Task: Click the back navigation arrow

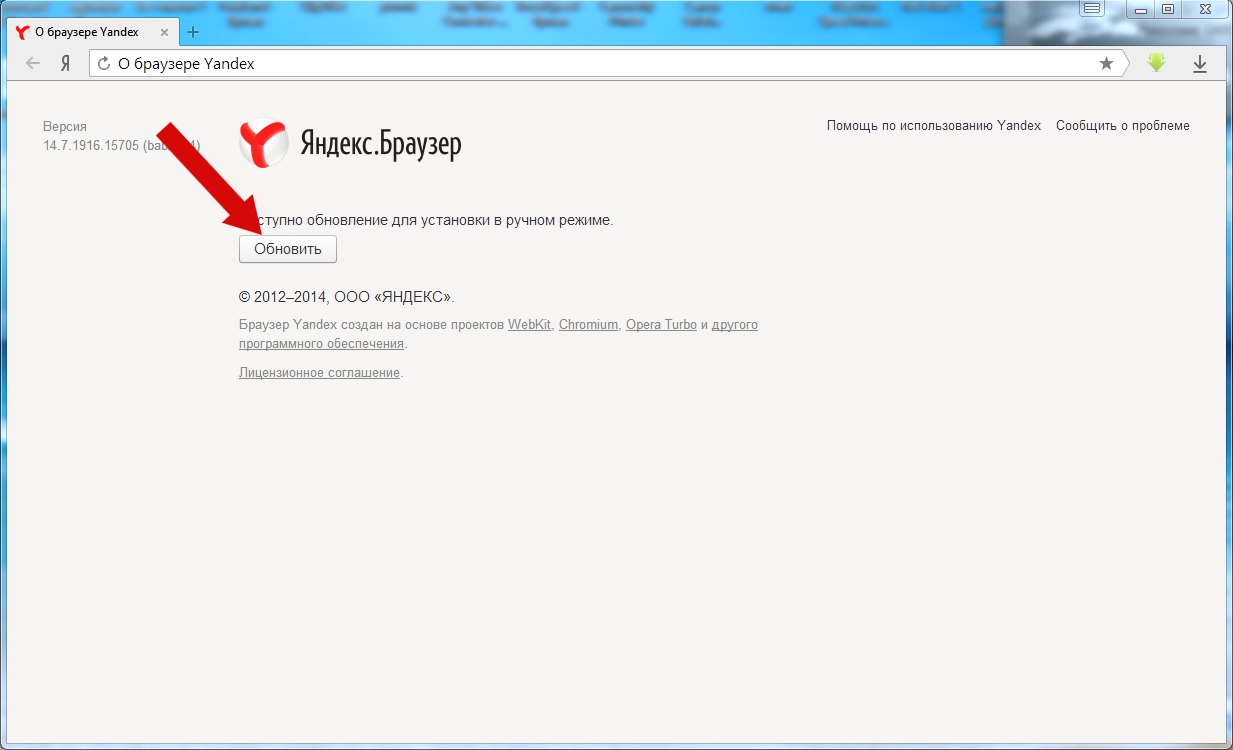Action: coord(33,64)
